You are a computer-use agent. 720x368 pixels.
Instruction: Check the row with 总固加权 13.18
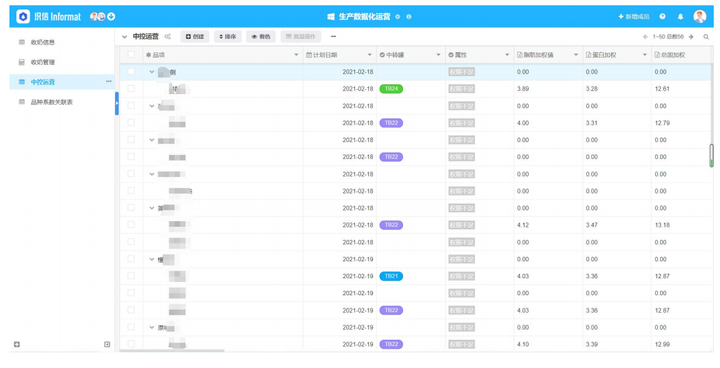point(131,225)
